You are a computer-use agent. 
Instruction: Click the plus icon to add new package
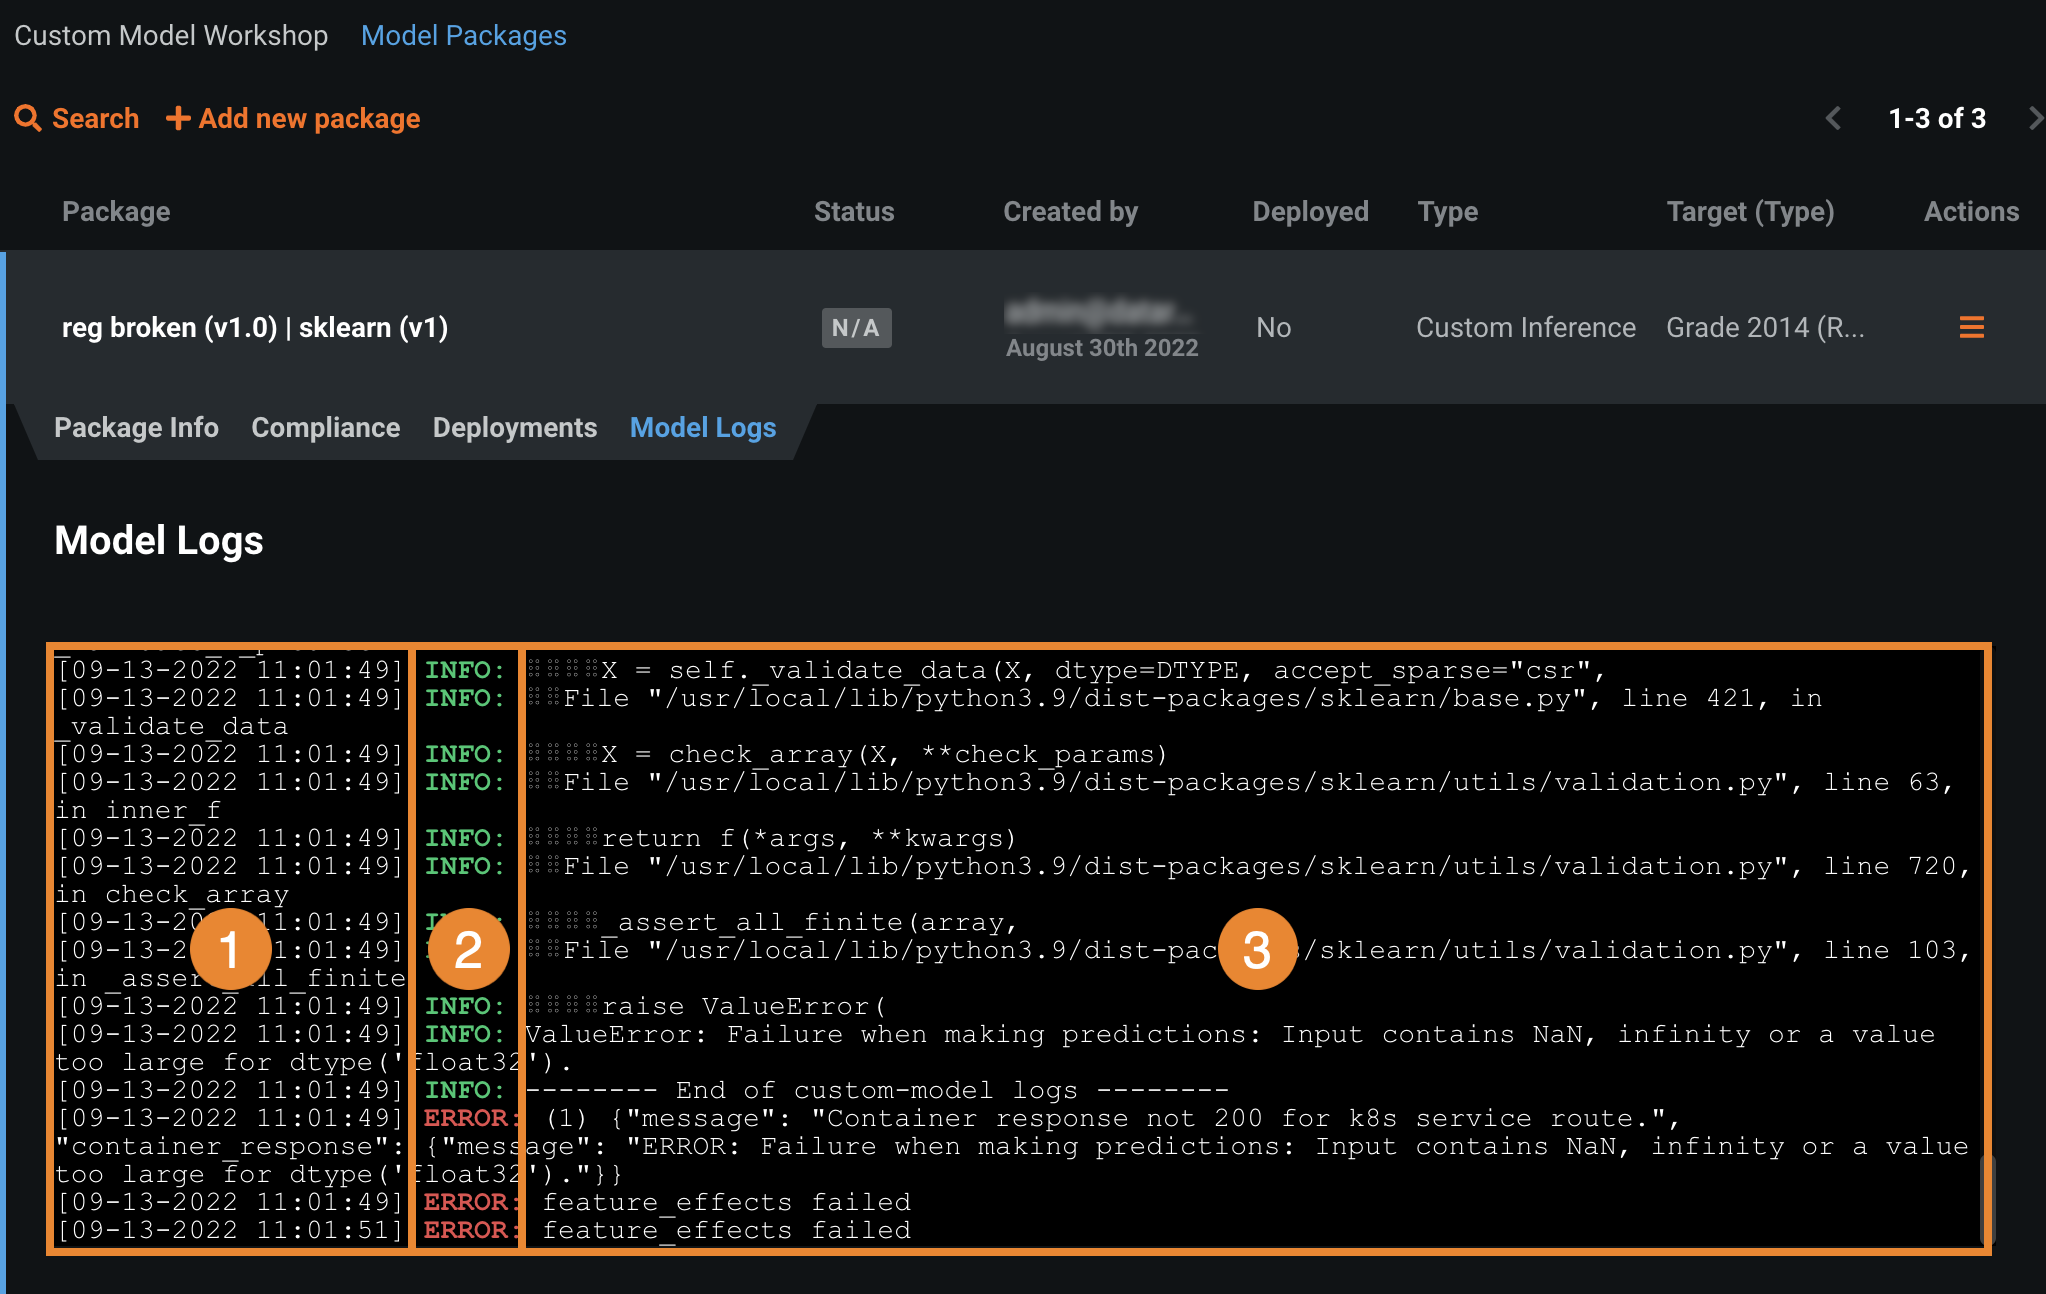tap(178, 118)
